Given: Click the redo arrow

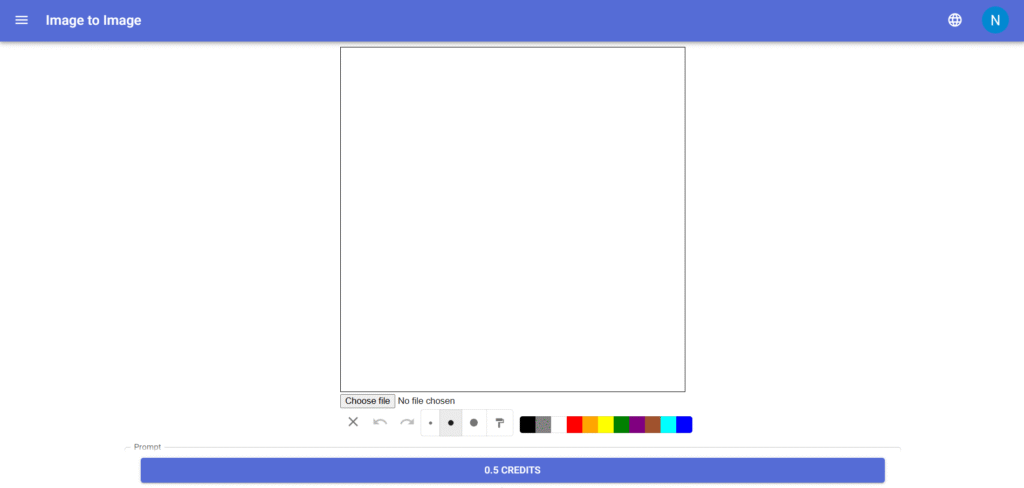Looking at the screenshot, I should (407, 422).
